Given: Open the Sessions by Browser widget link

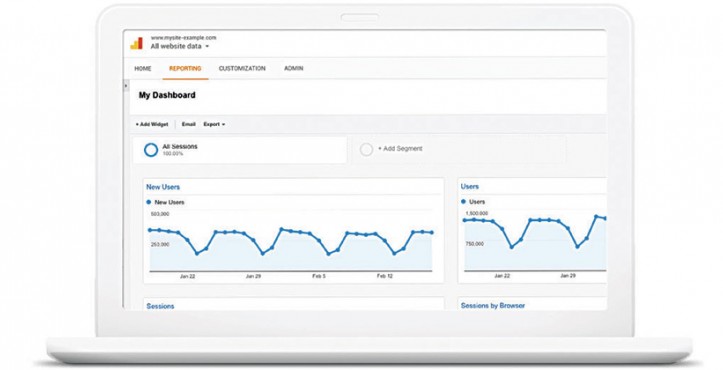Looking at the screenshot, I should tap(493, 305).
